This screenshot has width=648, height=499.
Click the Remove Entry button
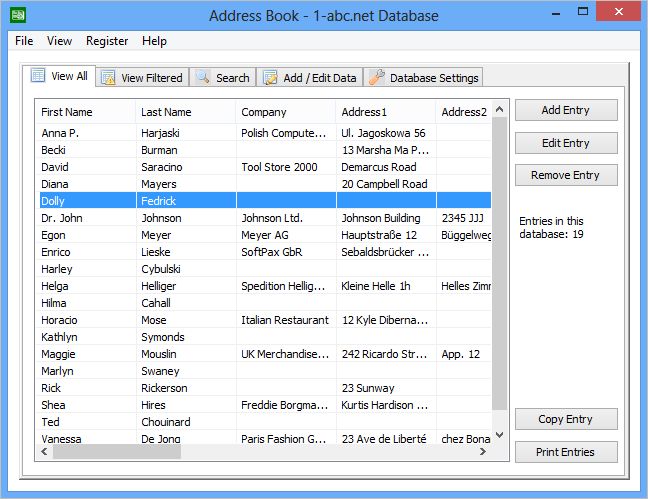pos(565,175)
